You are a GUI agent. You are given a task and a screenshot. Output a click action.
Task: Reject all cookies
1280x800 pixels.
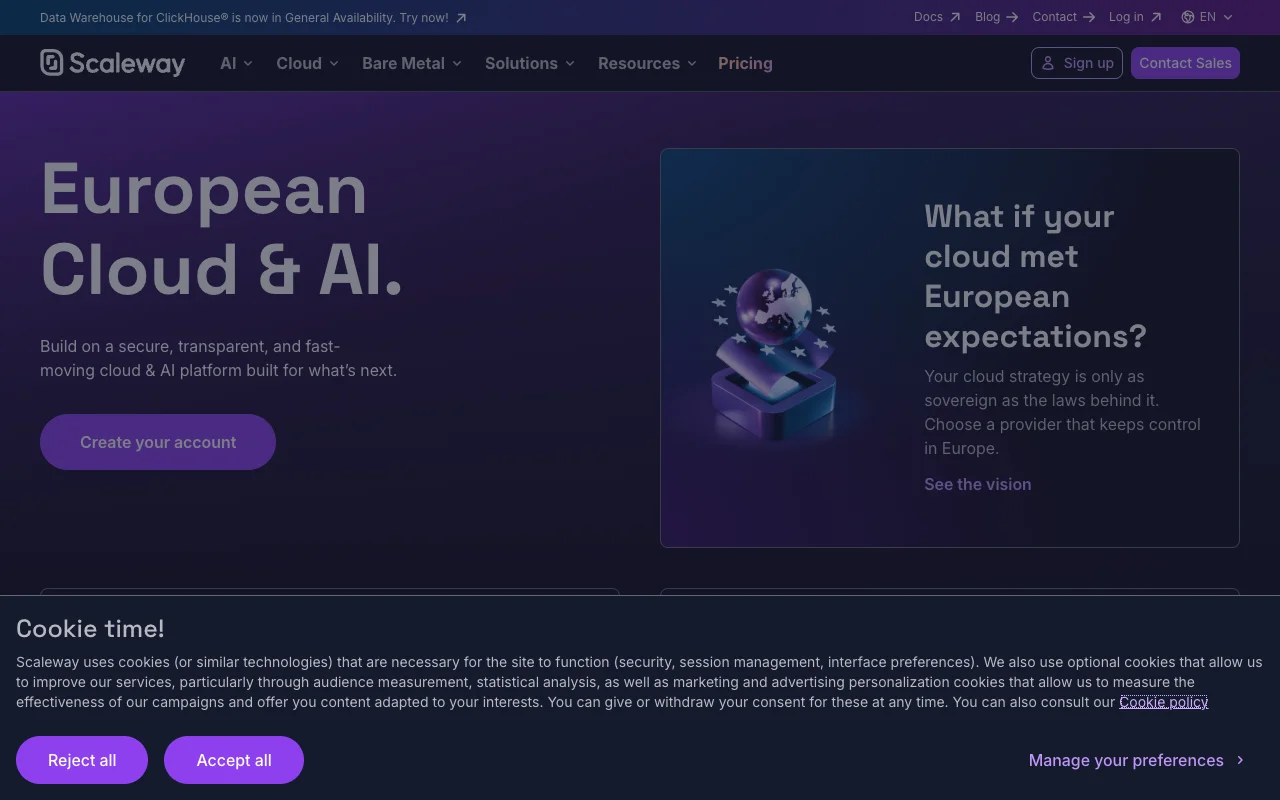coord(82,760)
